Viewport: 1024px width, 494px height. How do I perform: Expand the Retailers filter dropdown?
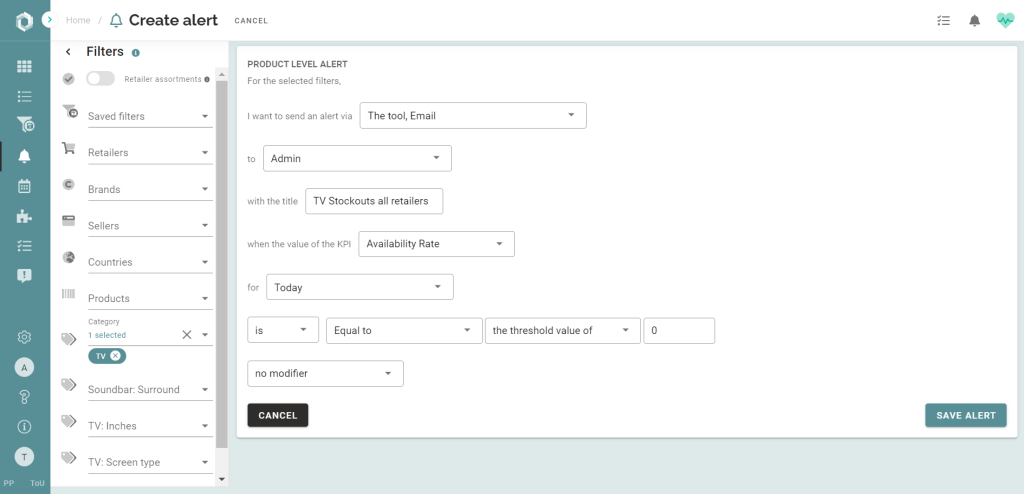[x=149, y=153]
